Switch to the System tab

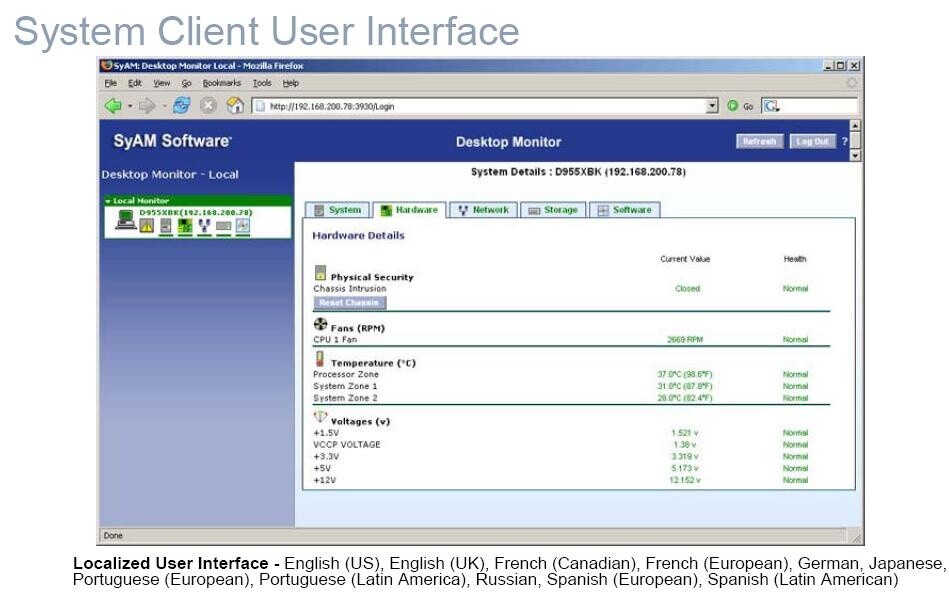[338, 210]
